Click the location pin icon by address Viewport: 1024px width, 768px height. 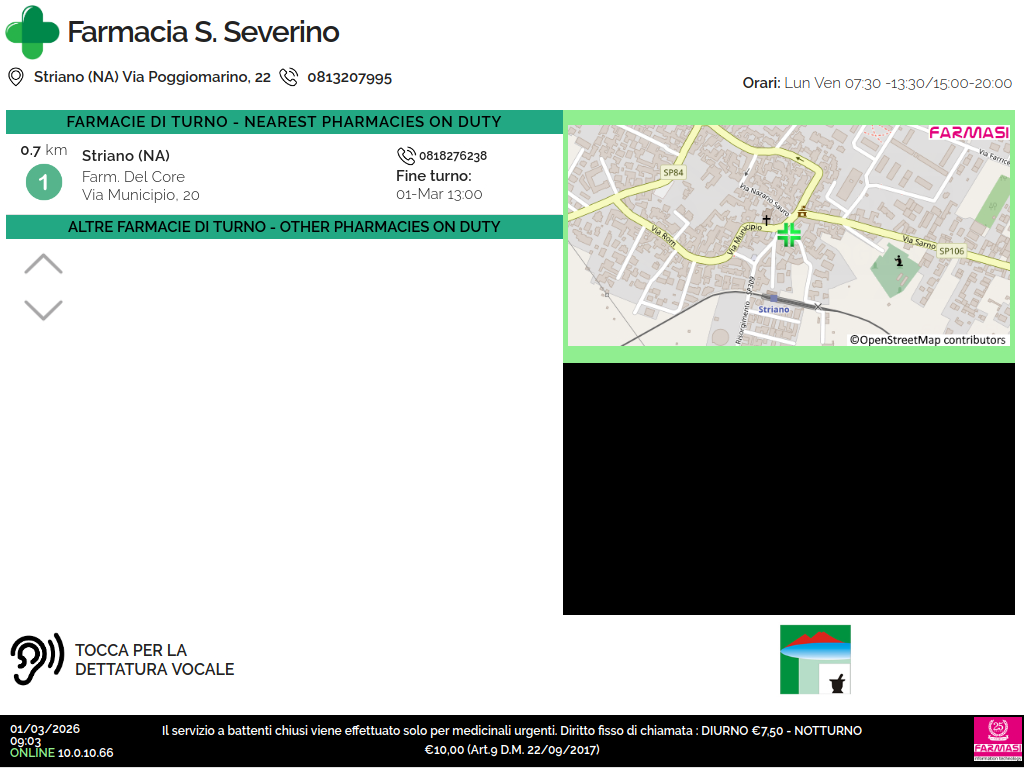point(16,77)
